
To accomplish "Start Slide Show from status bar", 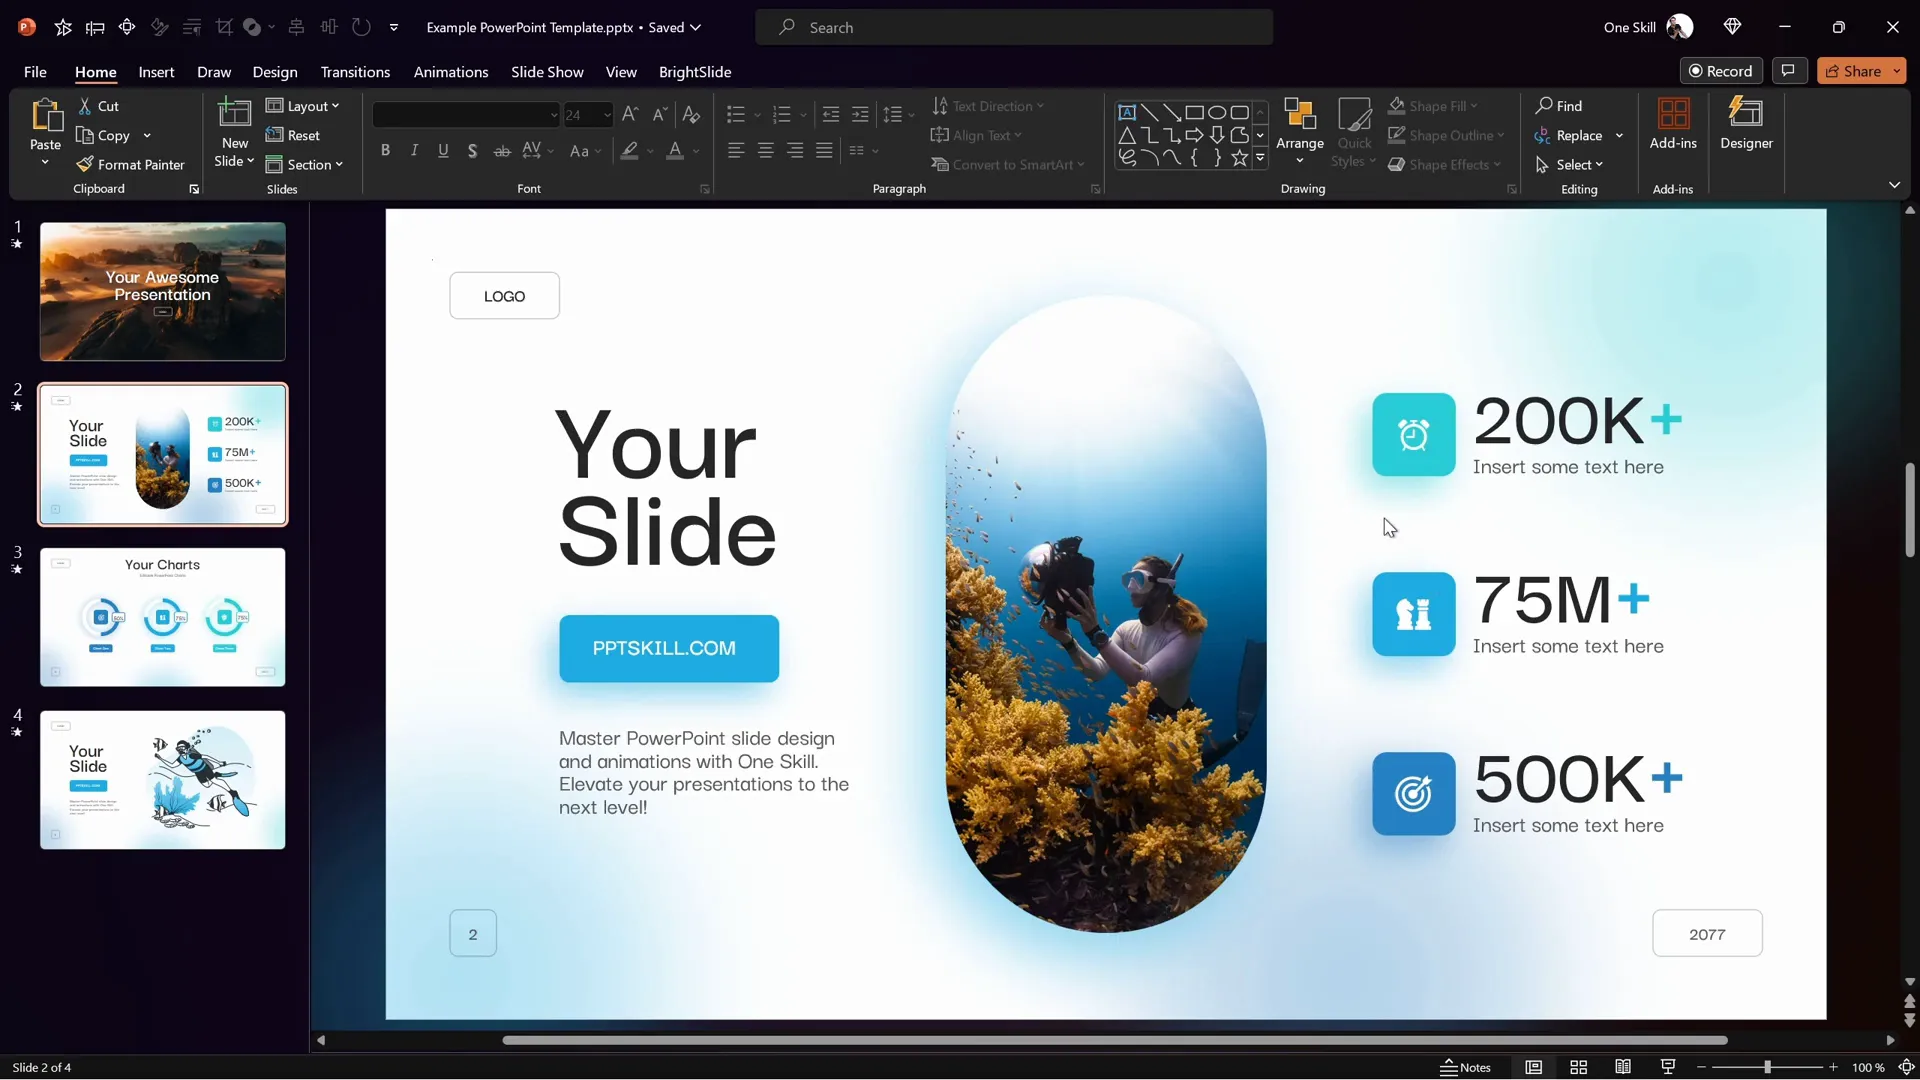I will click(1667, 1067).
